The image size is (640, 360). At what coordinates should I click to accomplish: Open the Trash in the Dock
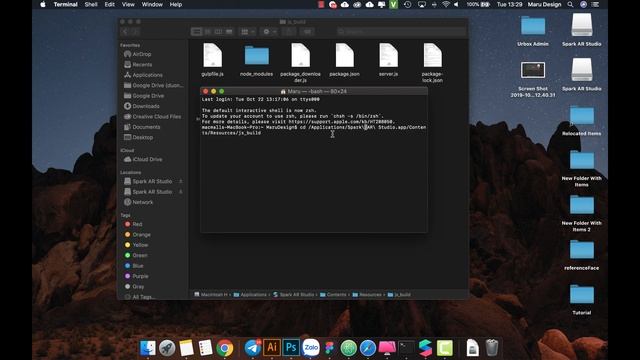coord(492,348)
